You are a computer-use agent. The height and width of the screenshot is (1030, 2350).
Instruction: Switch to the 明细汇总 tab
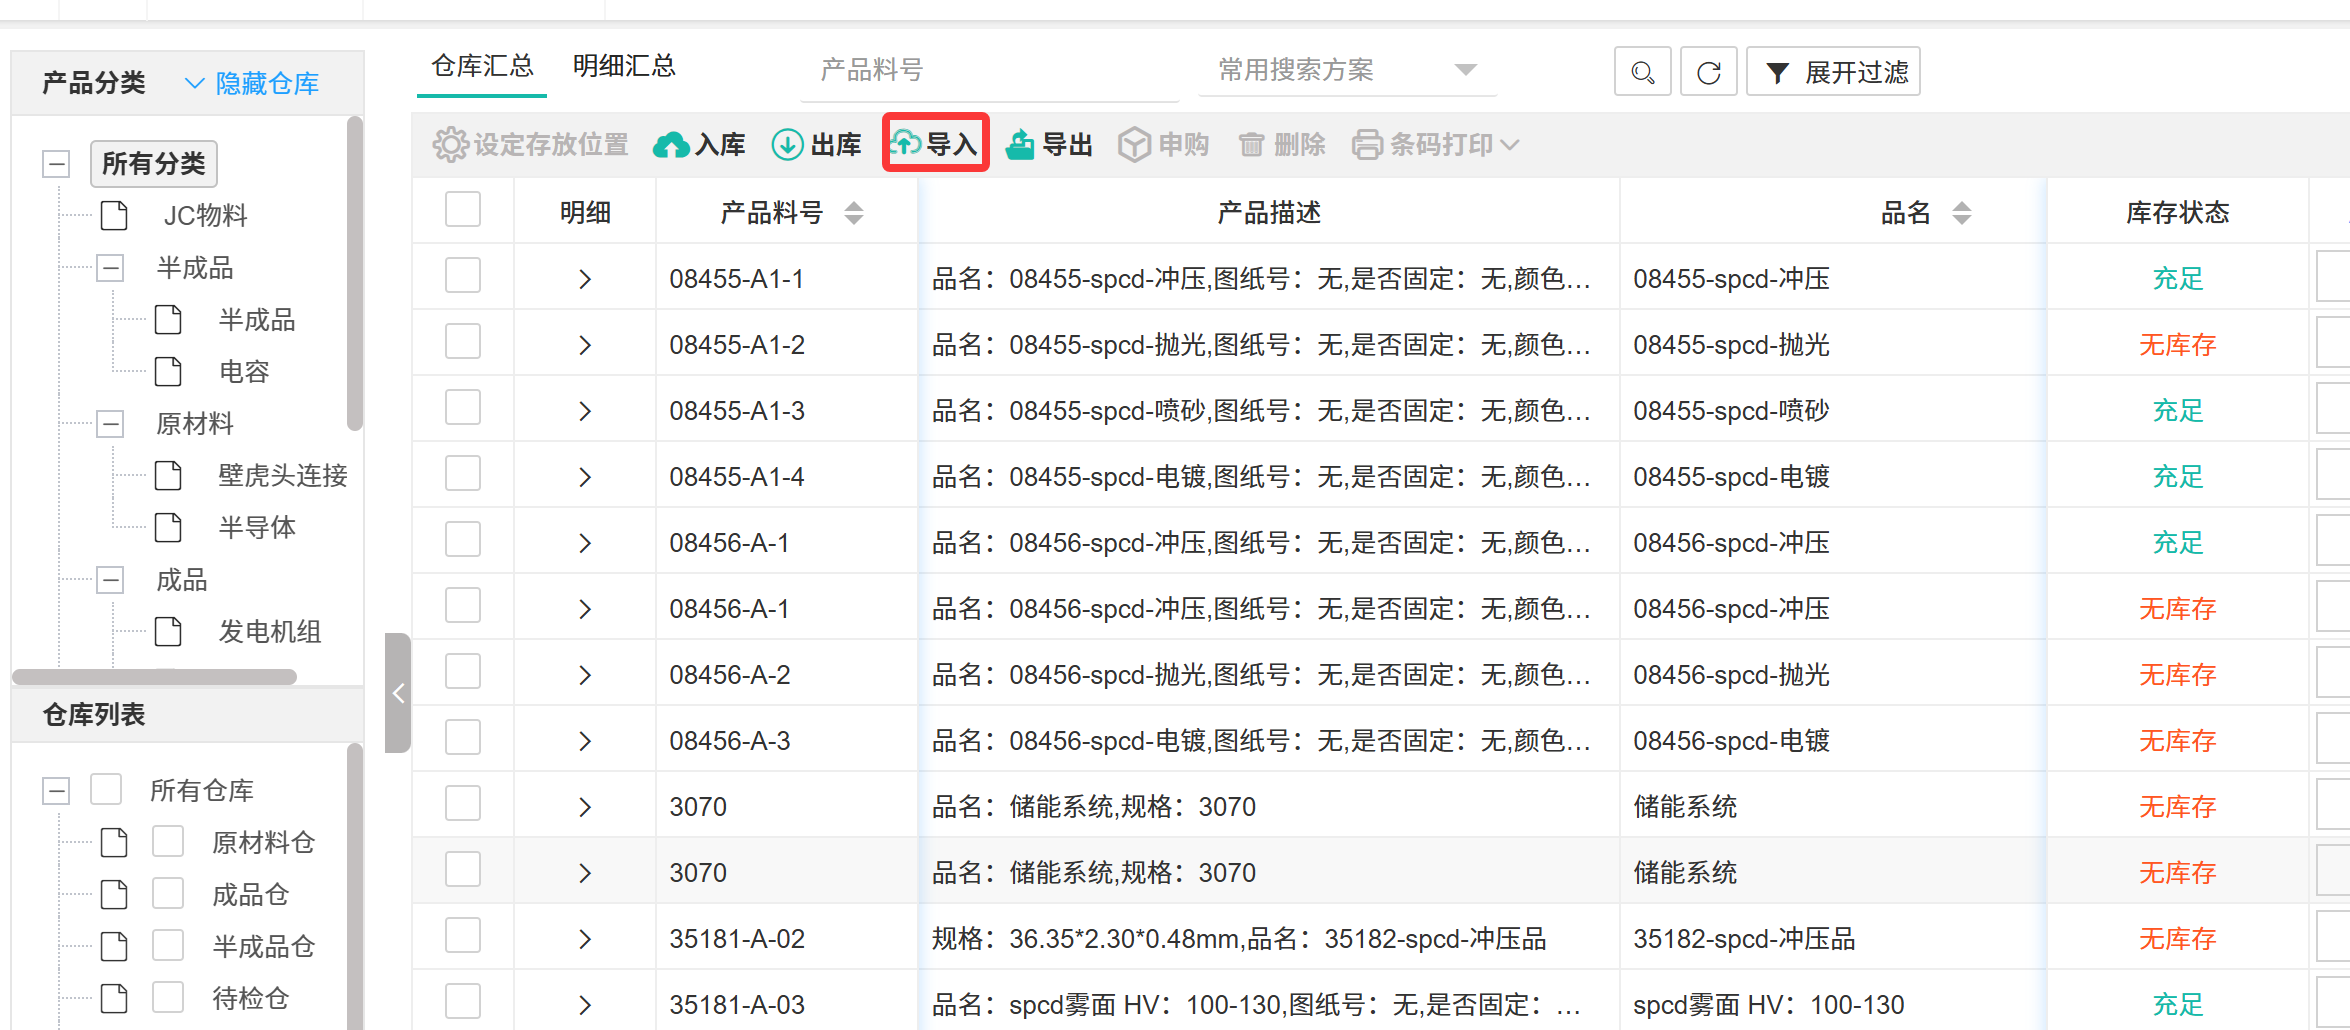tap(624, 66)
